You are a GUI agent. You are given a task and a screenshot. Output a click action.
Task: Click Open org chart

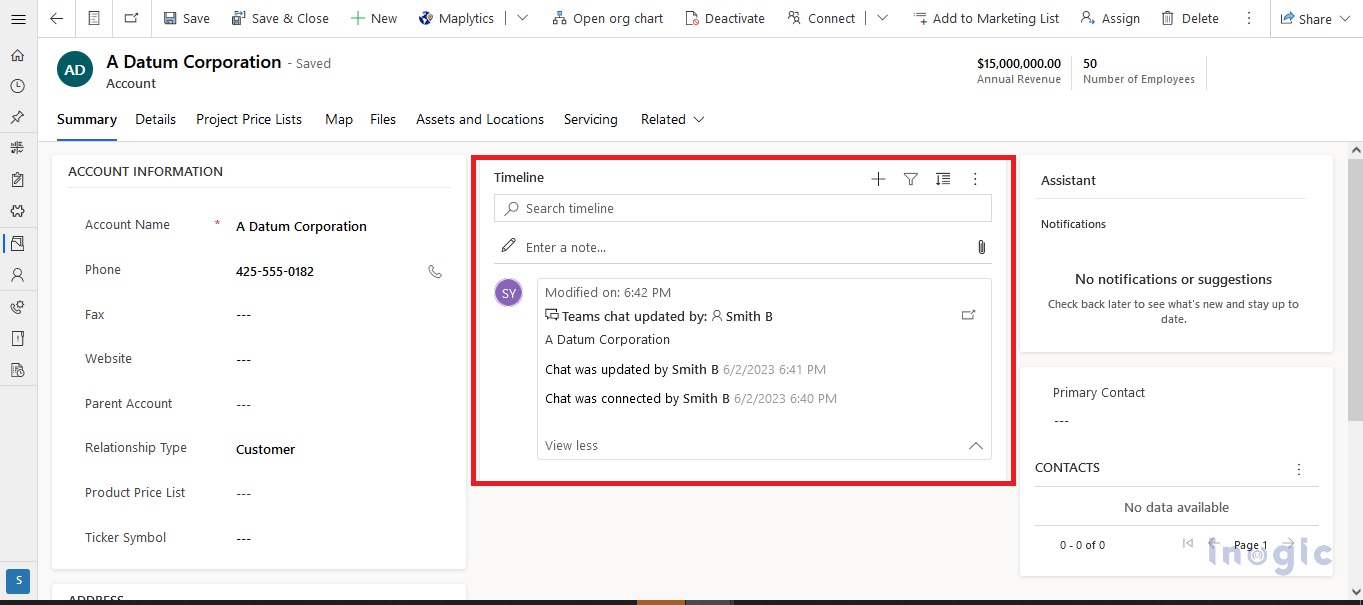click(x=607, y=18)
